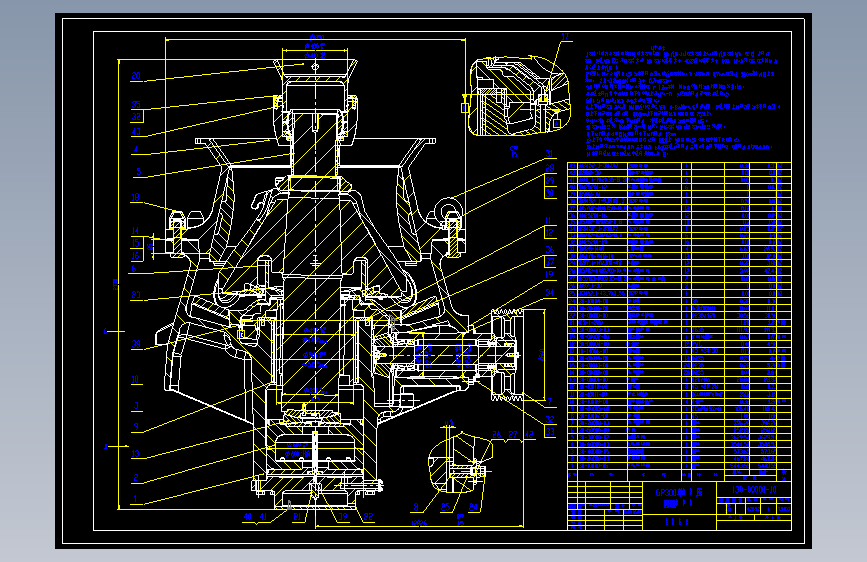This screenshot has width=867, height=562.
Task: Select part callout number 1
Action: pos(135,498)
